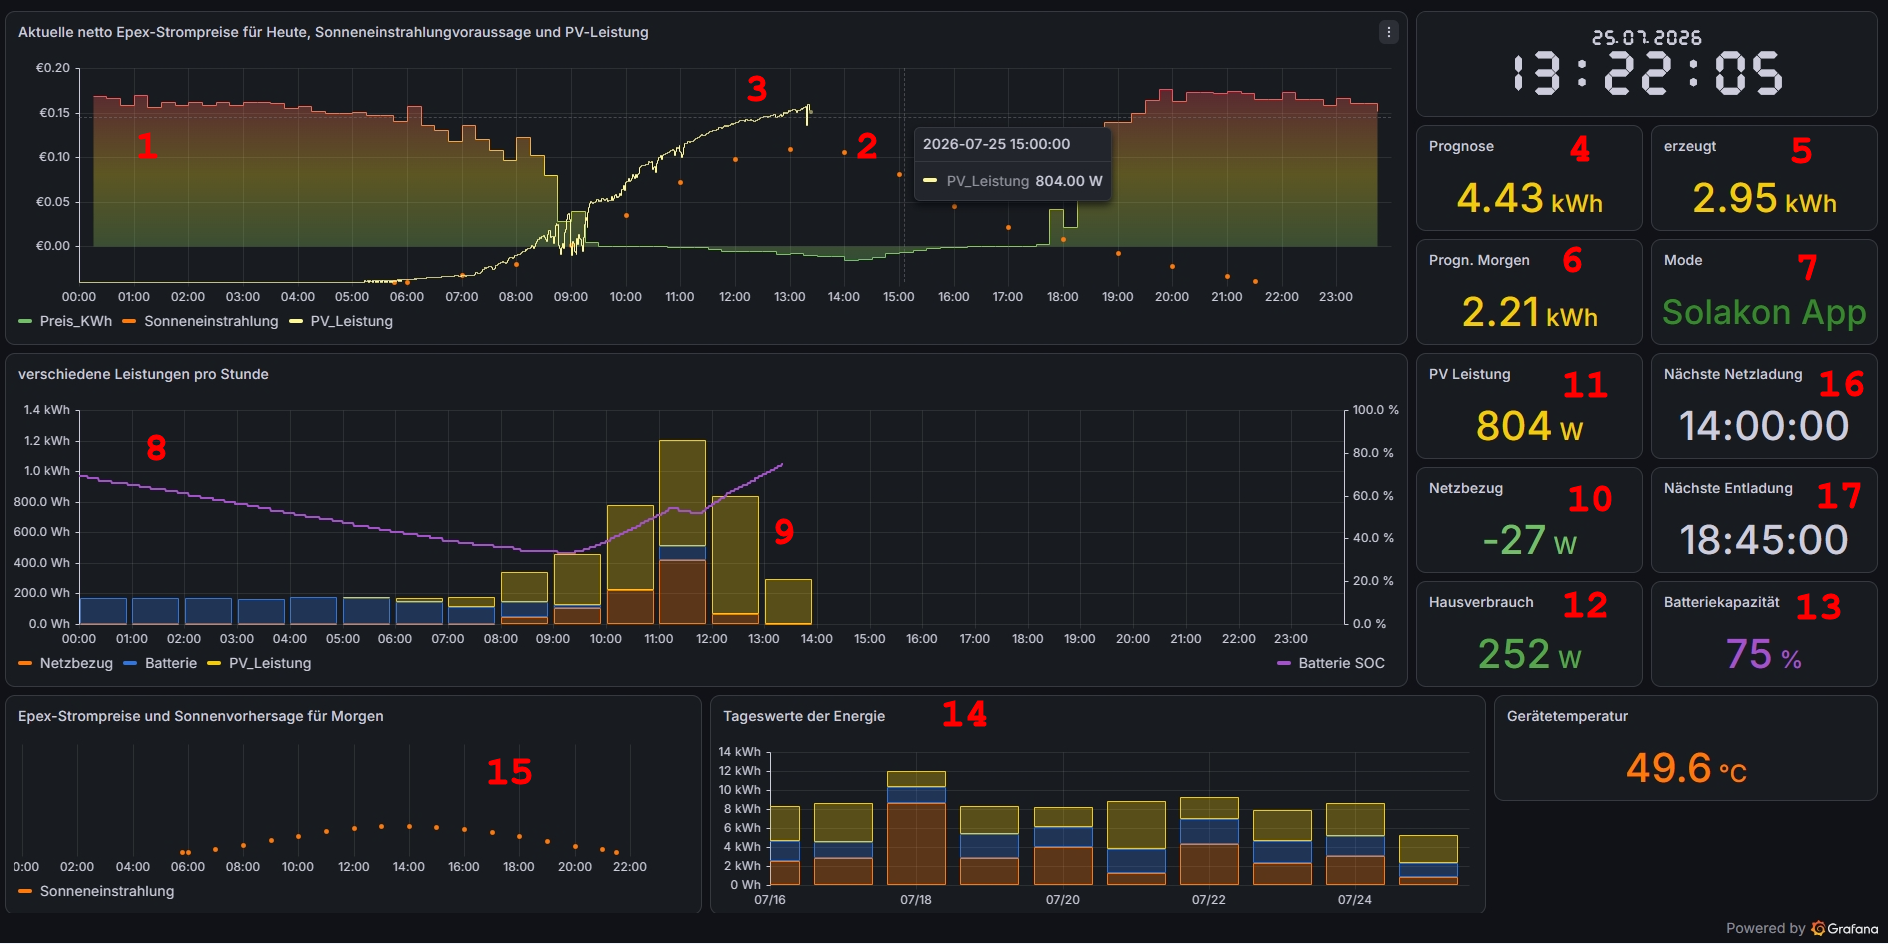Click the Prognose 4.43 kWh stat panel
1888x944 pixels.
pyautogui.click(x=1529, y=178)
